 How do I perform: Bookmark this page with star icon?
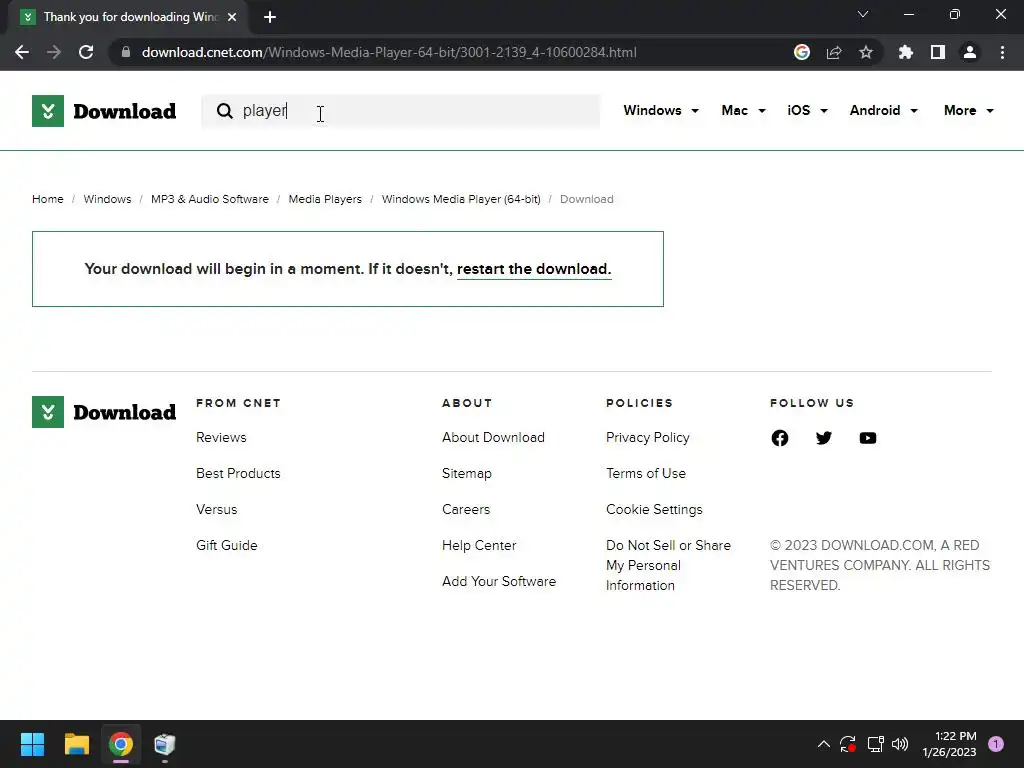[866, 52]
